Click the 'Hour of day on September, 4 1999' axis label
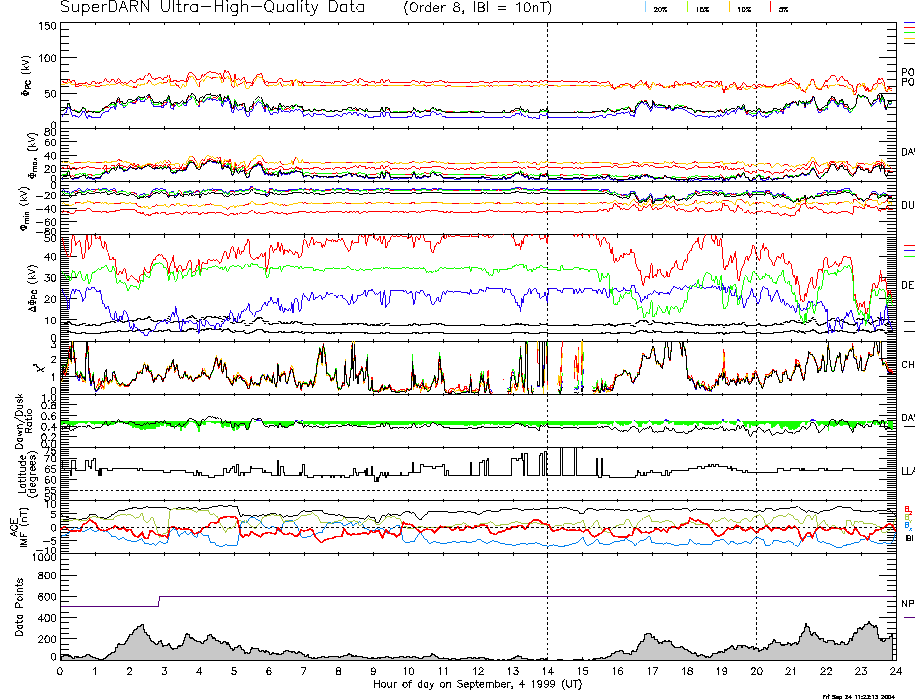 (477, 684)
